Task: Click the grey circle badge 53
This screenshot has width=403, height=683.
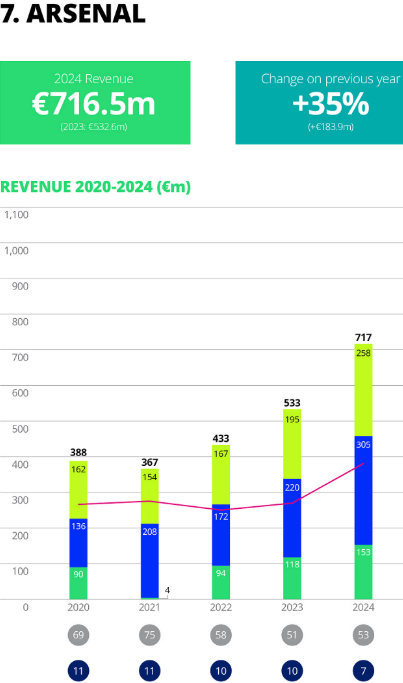Action: [x=363, y=635]
